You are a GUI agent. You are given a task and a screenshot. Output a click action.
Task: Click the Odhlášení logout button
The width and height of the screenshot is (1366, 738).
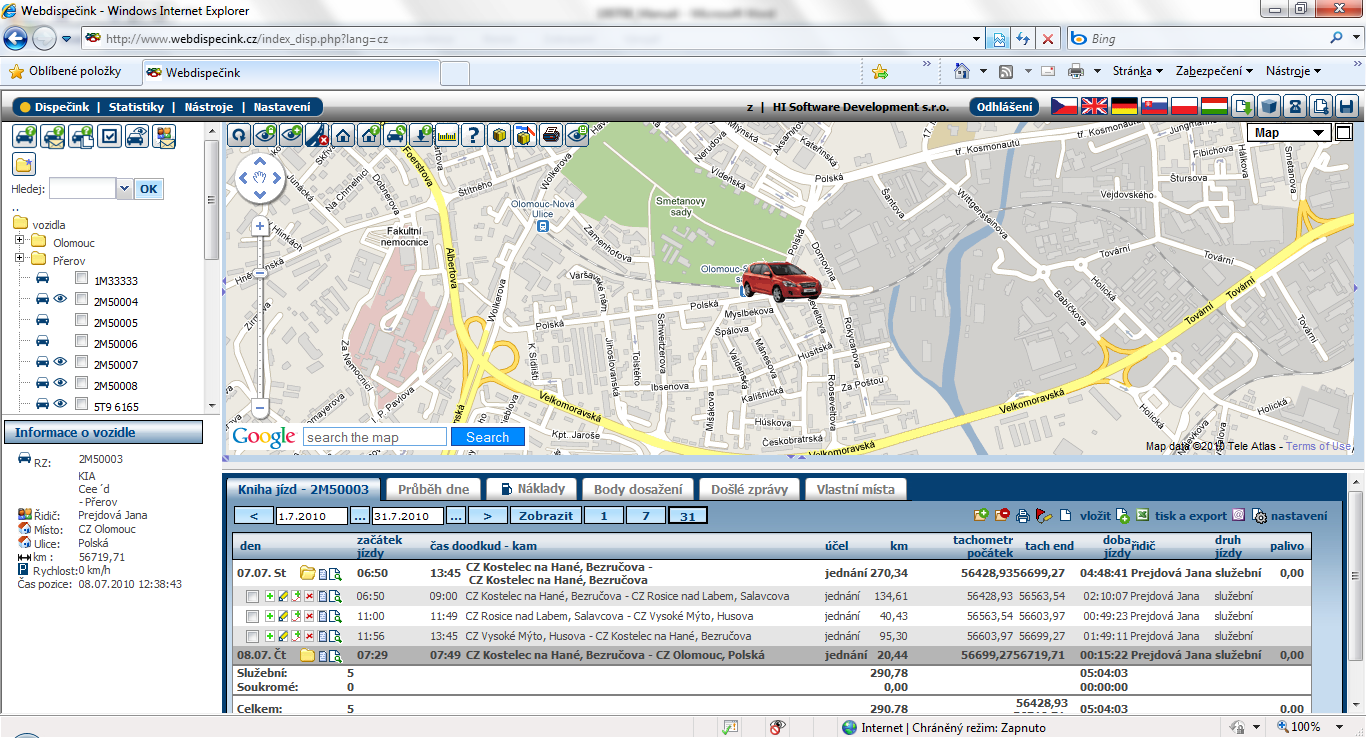click(1005, 107)
